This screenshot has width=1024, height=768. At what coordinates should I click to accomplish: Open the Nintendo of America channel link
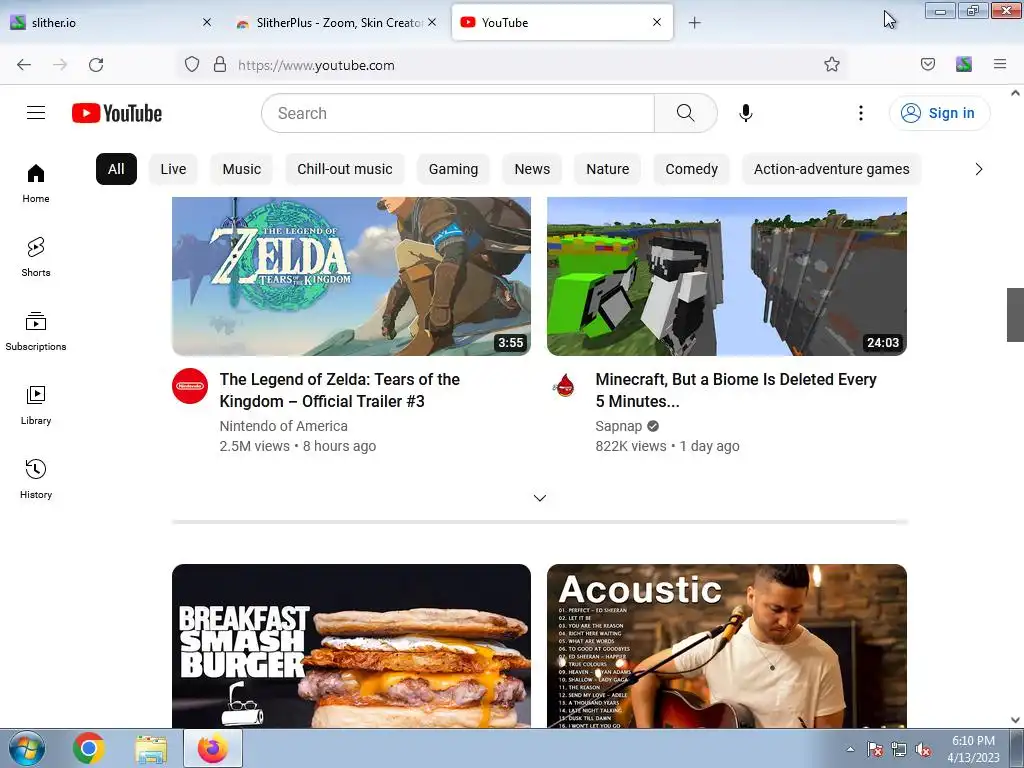pyautogui.click(x=283, y=426)
